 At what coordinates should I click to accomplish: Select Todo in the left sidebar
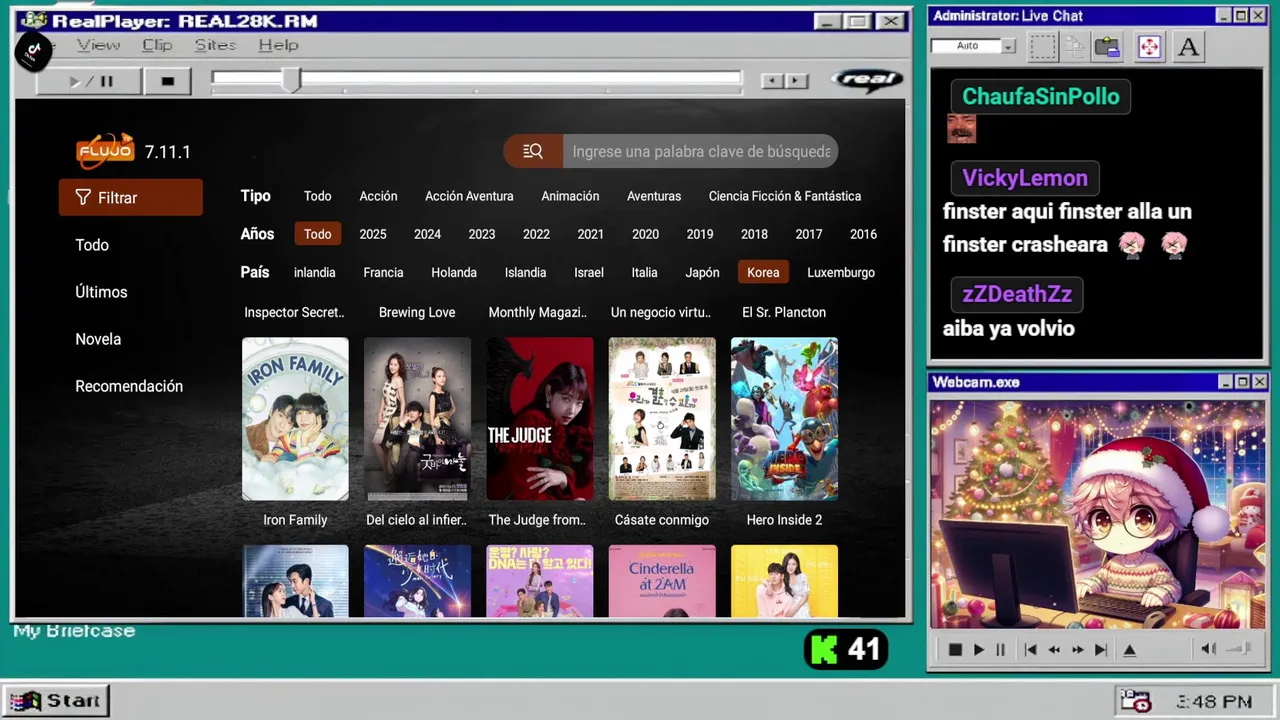[92, 245]
